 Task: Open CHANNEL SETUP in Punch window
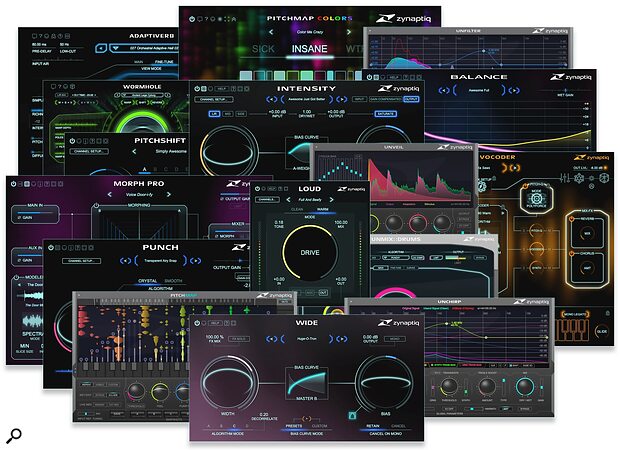click(x=81, y=261)
